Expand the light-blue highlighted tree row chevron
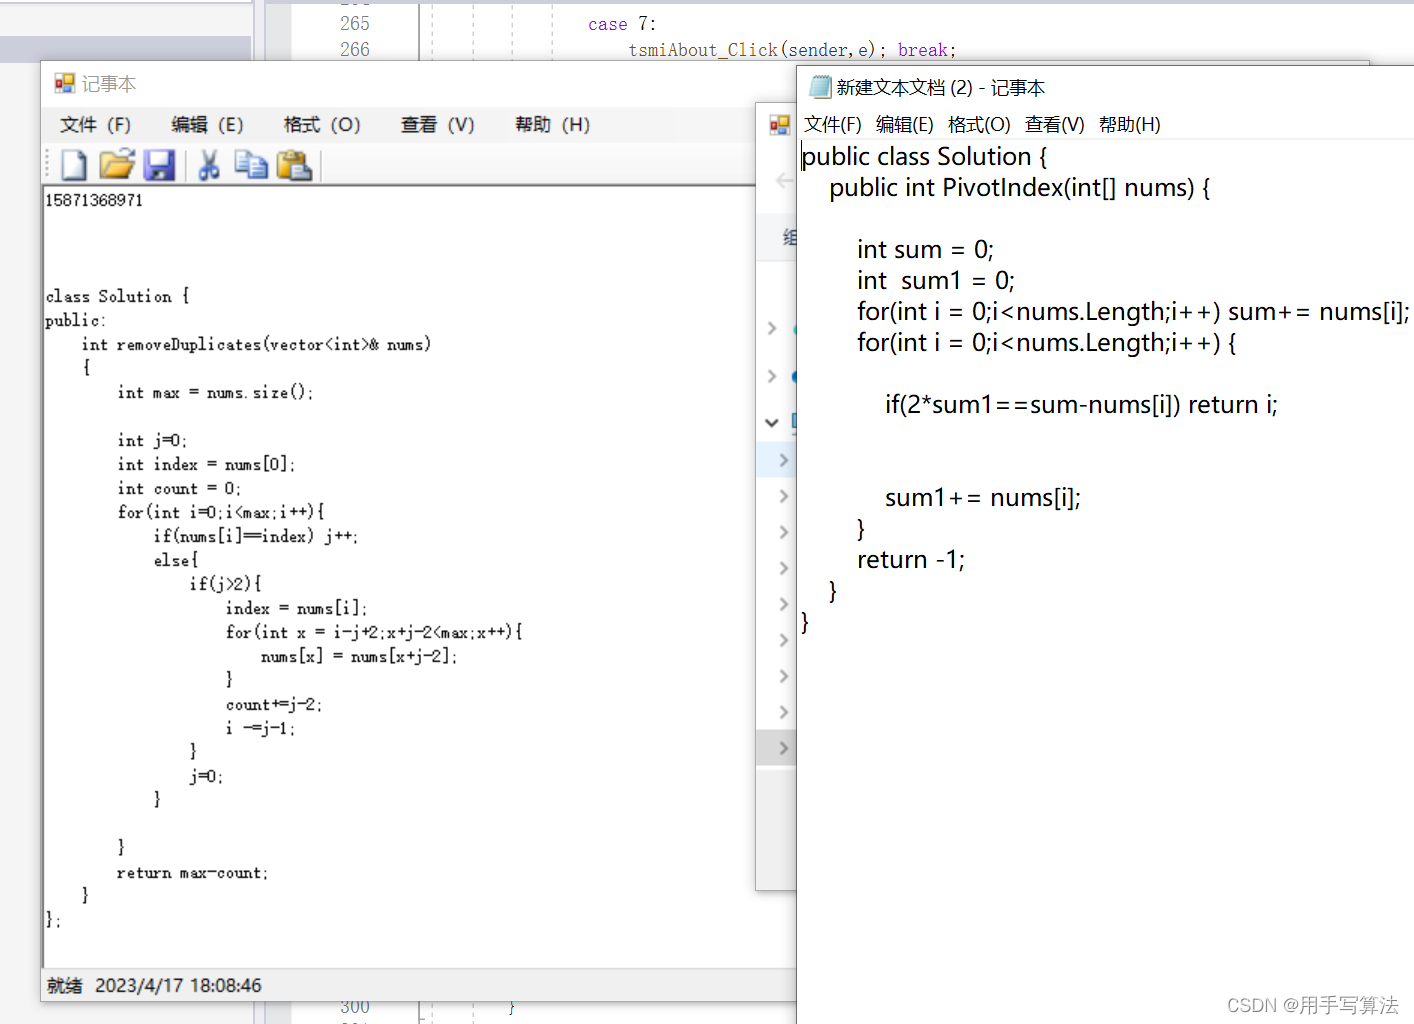This screenshot has width=1414, height=1024. point(784,460)
